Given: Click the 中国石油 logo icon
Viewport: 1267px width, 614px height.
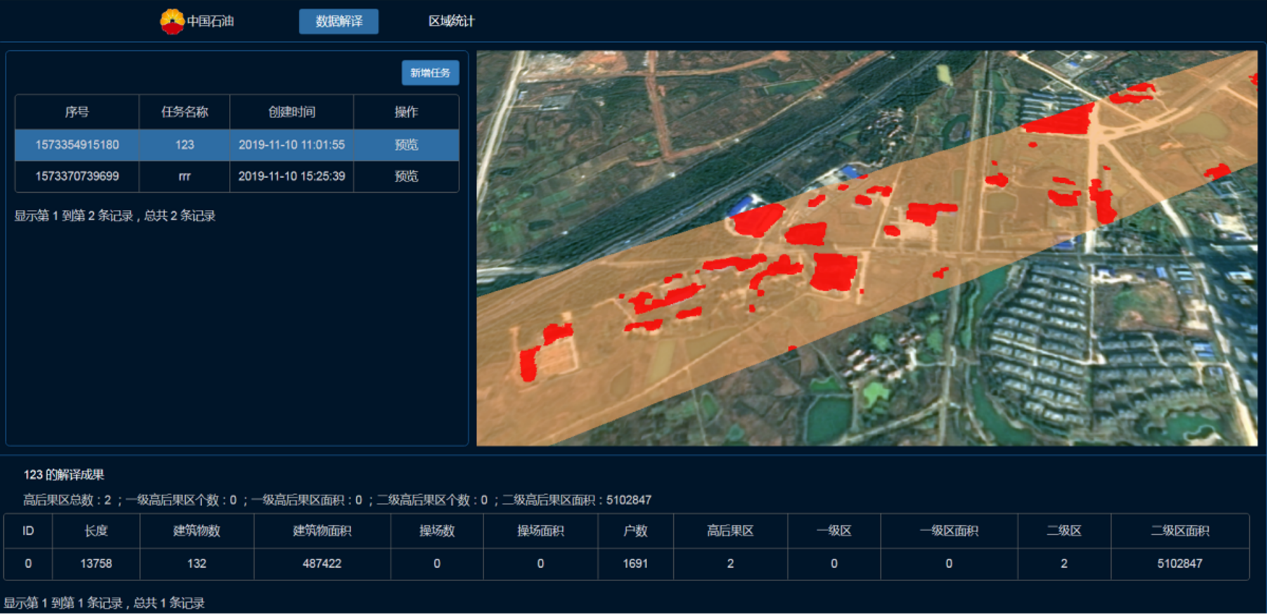Looking at the screenshot, I should [172, 21].
